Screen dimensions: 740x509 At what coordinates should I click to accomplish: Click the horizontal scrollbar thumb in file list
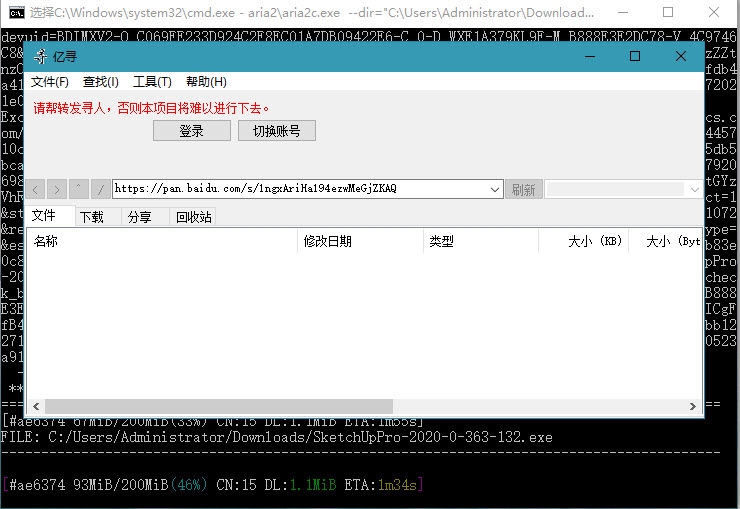click(x=217, y=407)
